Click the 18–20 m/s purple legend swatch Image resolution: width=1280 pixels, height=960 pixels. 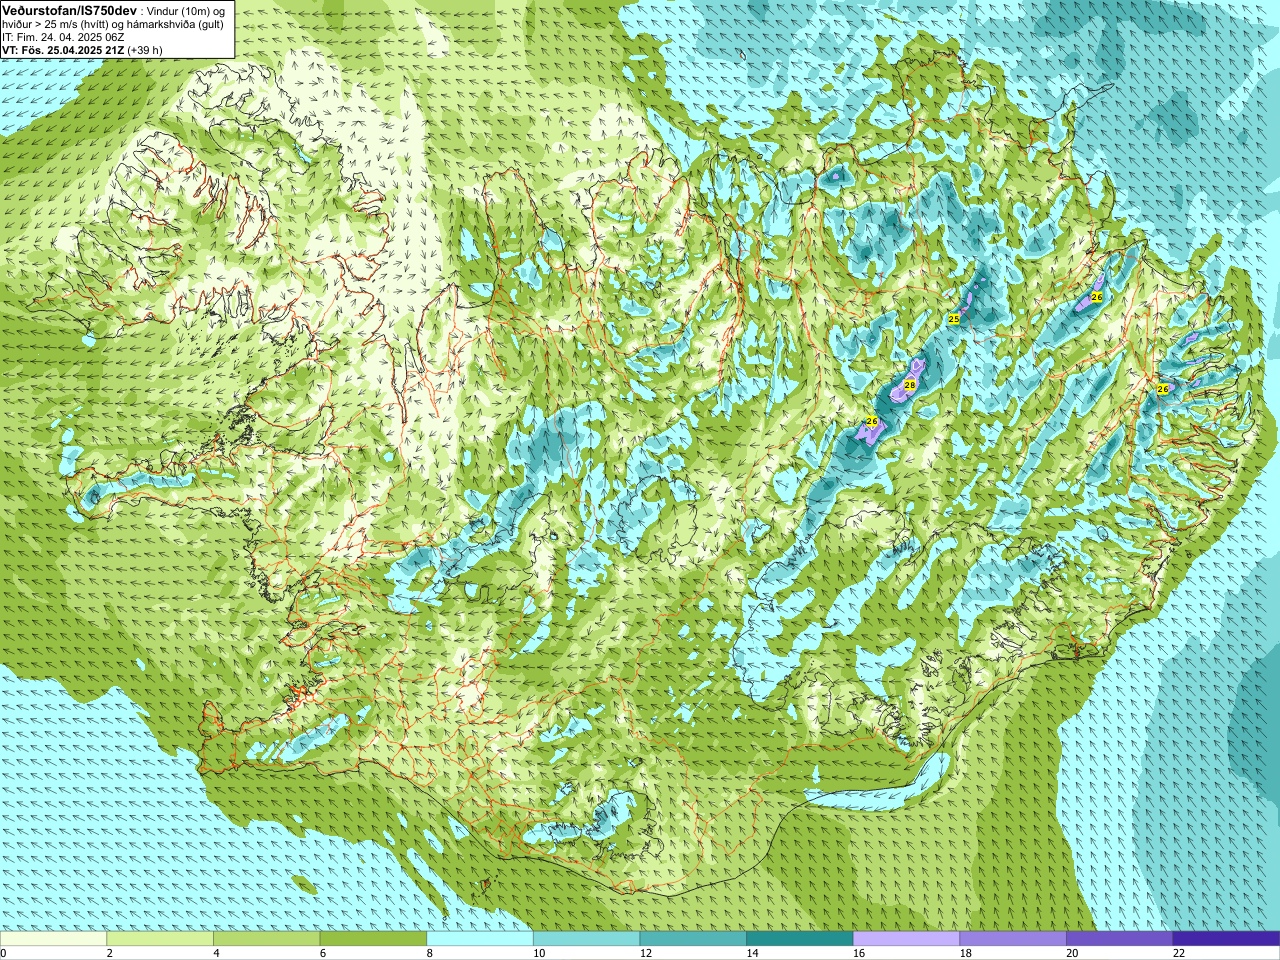(x=1013, y=939)
